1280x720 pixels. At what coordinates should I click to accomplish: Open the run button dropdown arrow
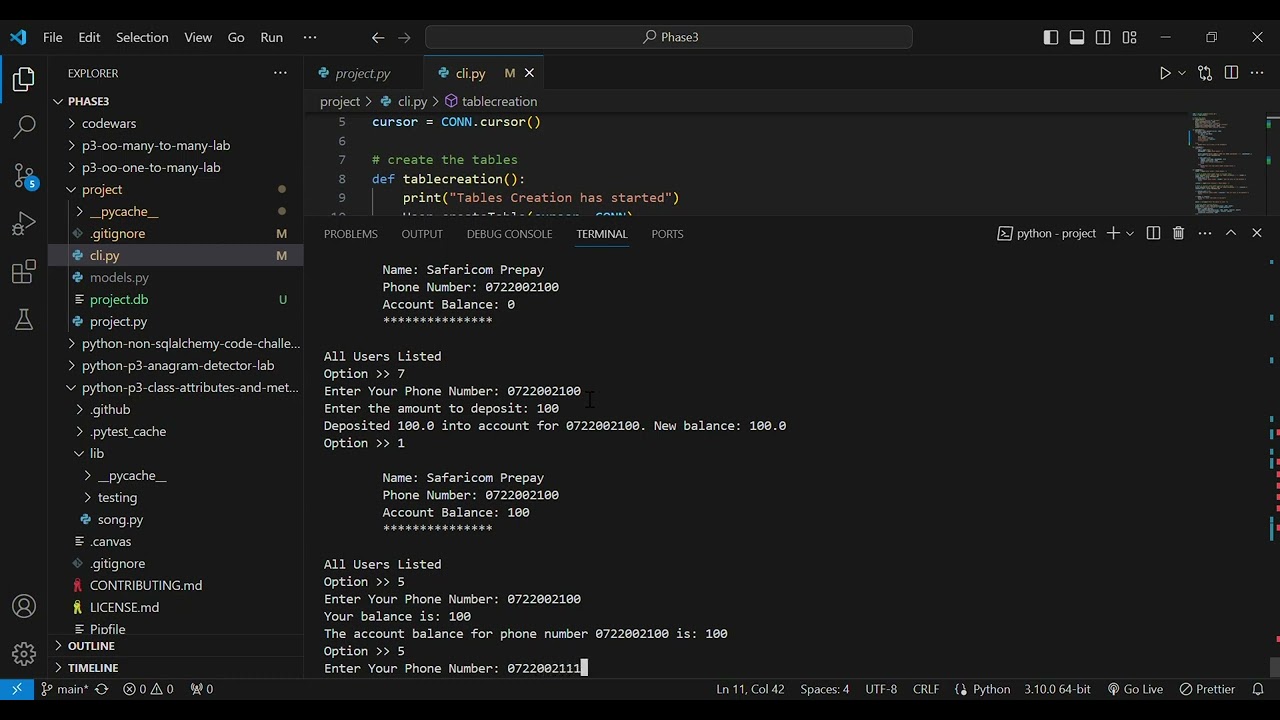1182,73
